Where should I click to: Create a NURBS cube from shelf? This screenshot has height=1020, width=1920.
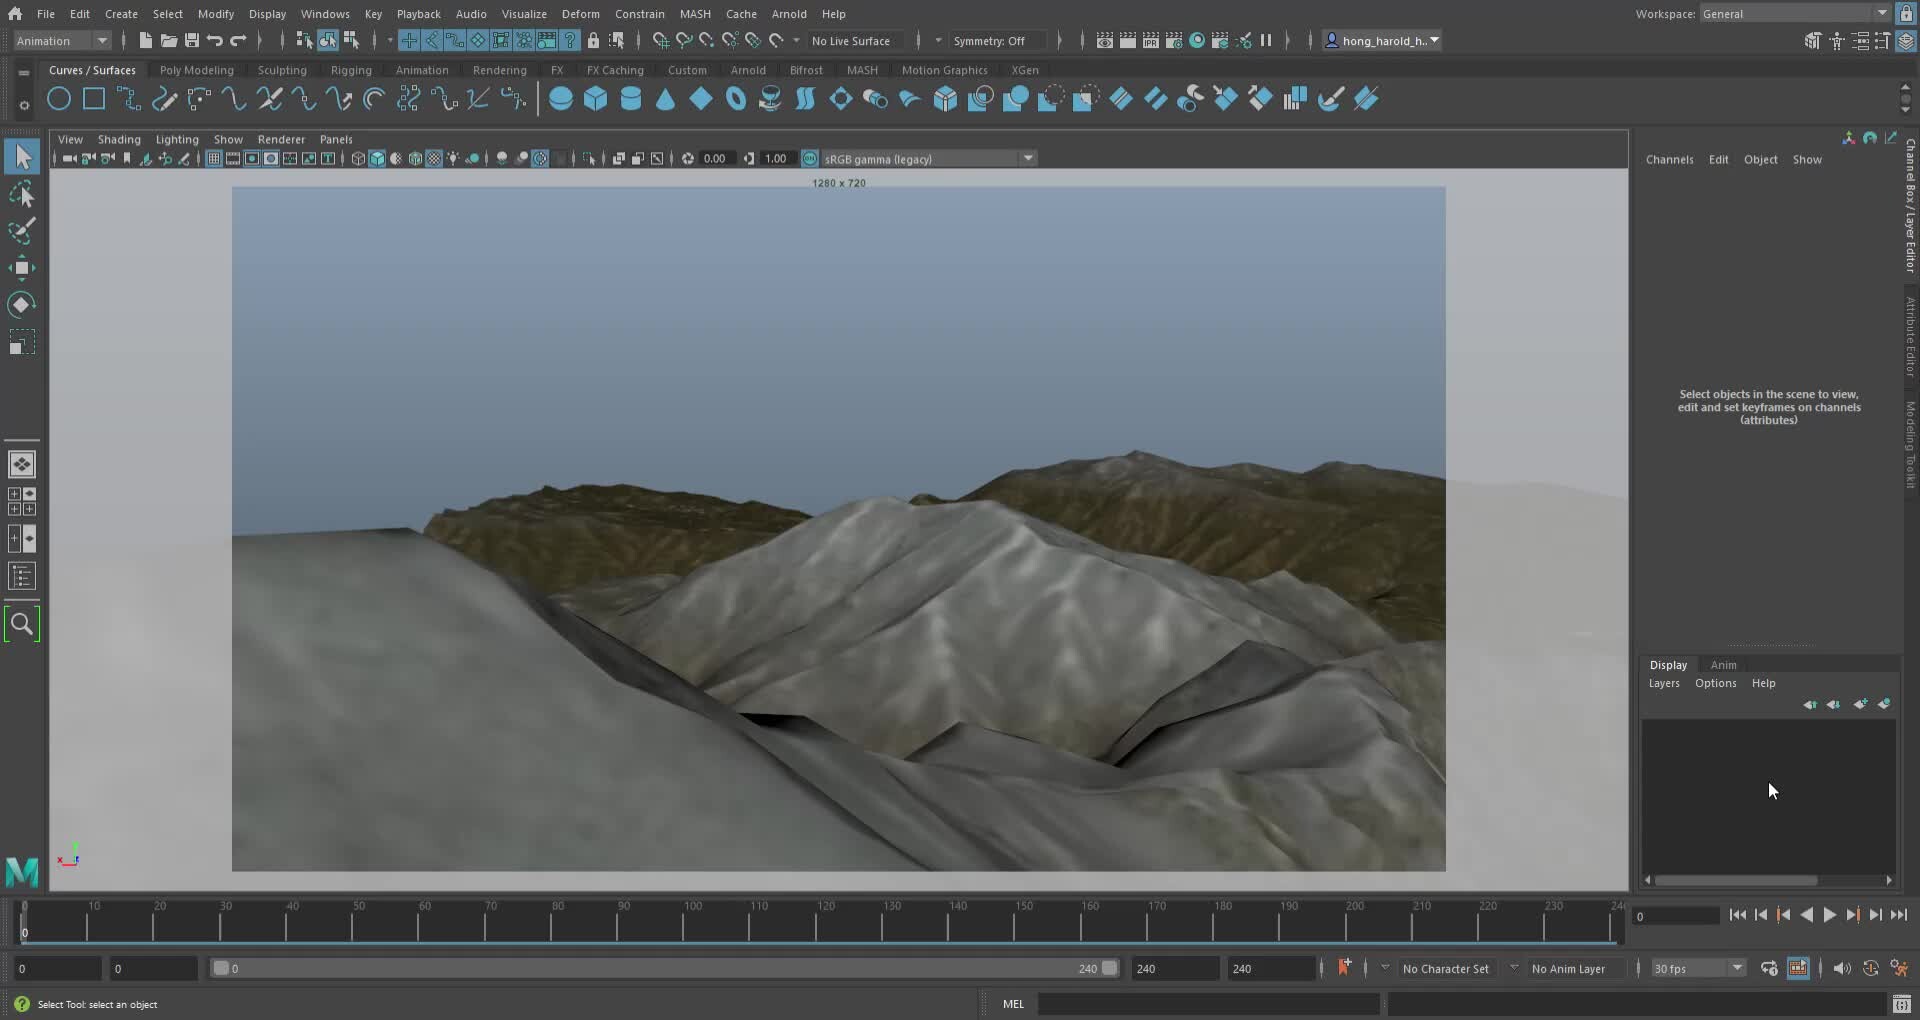point(596,99)
